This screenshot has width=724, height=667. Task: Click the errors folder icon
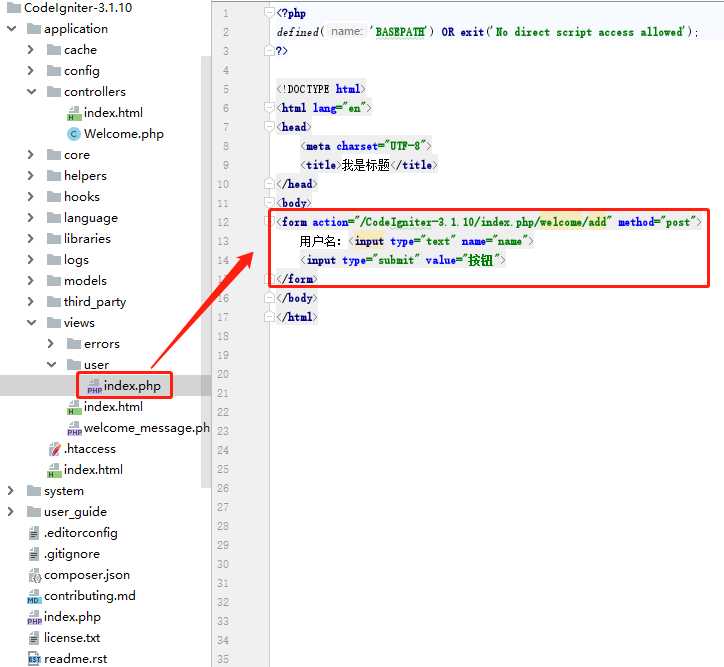74,343
